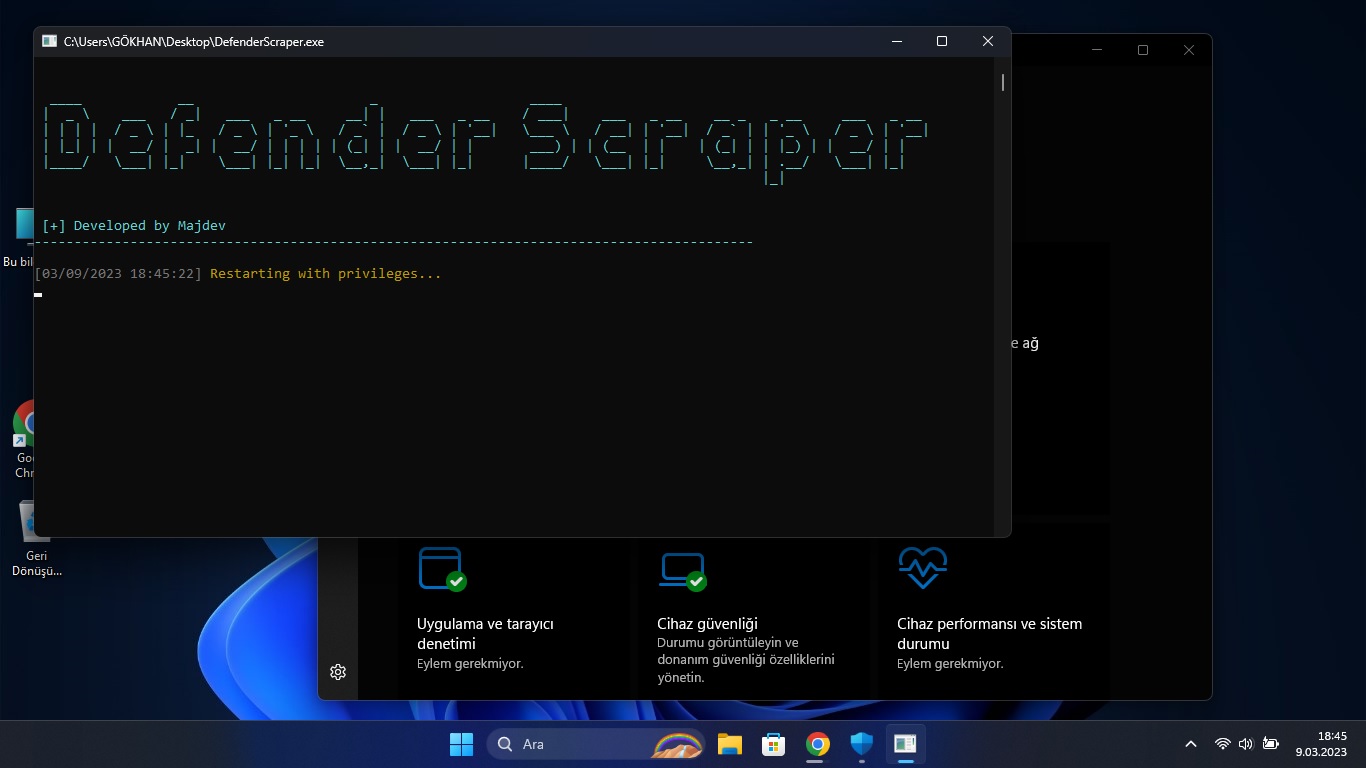Maximize the Windows Security window

(1143, 50)
